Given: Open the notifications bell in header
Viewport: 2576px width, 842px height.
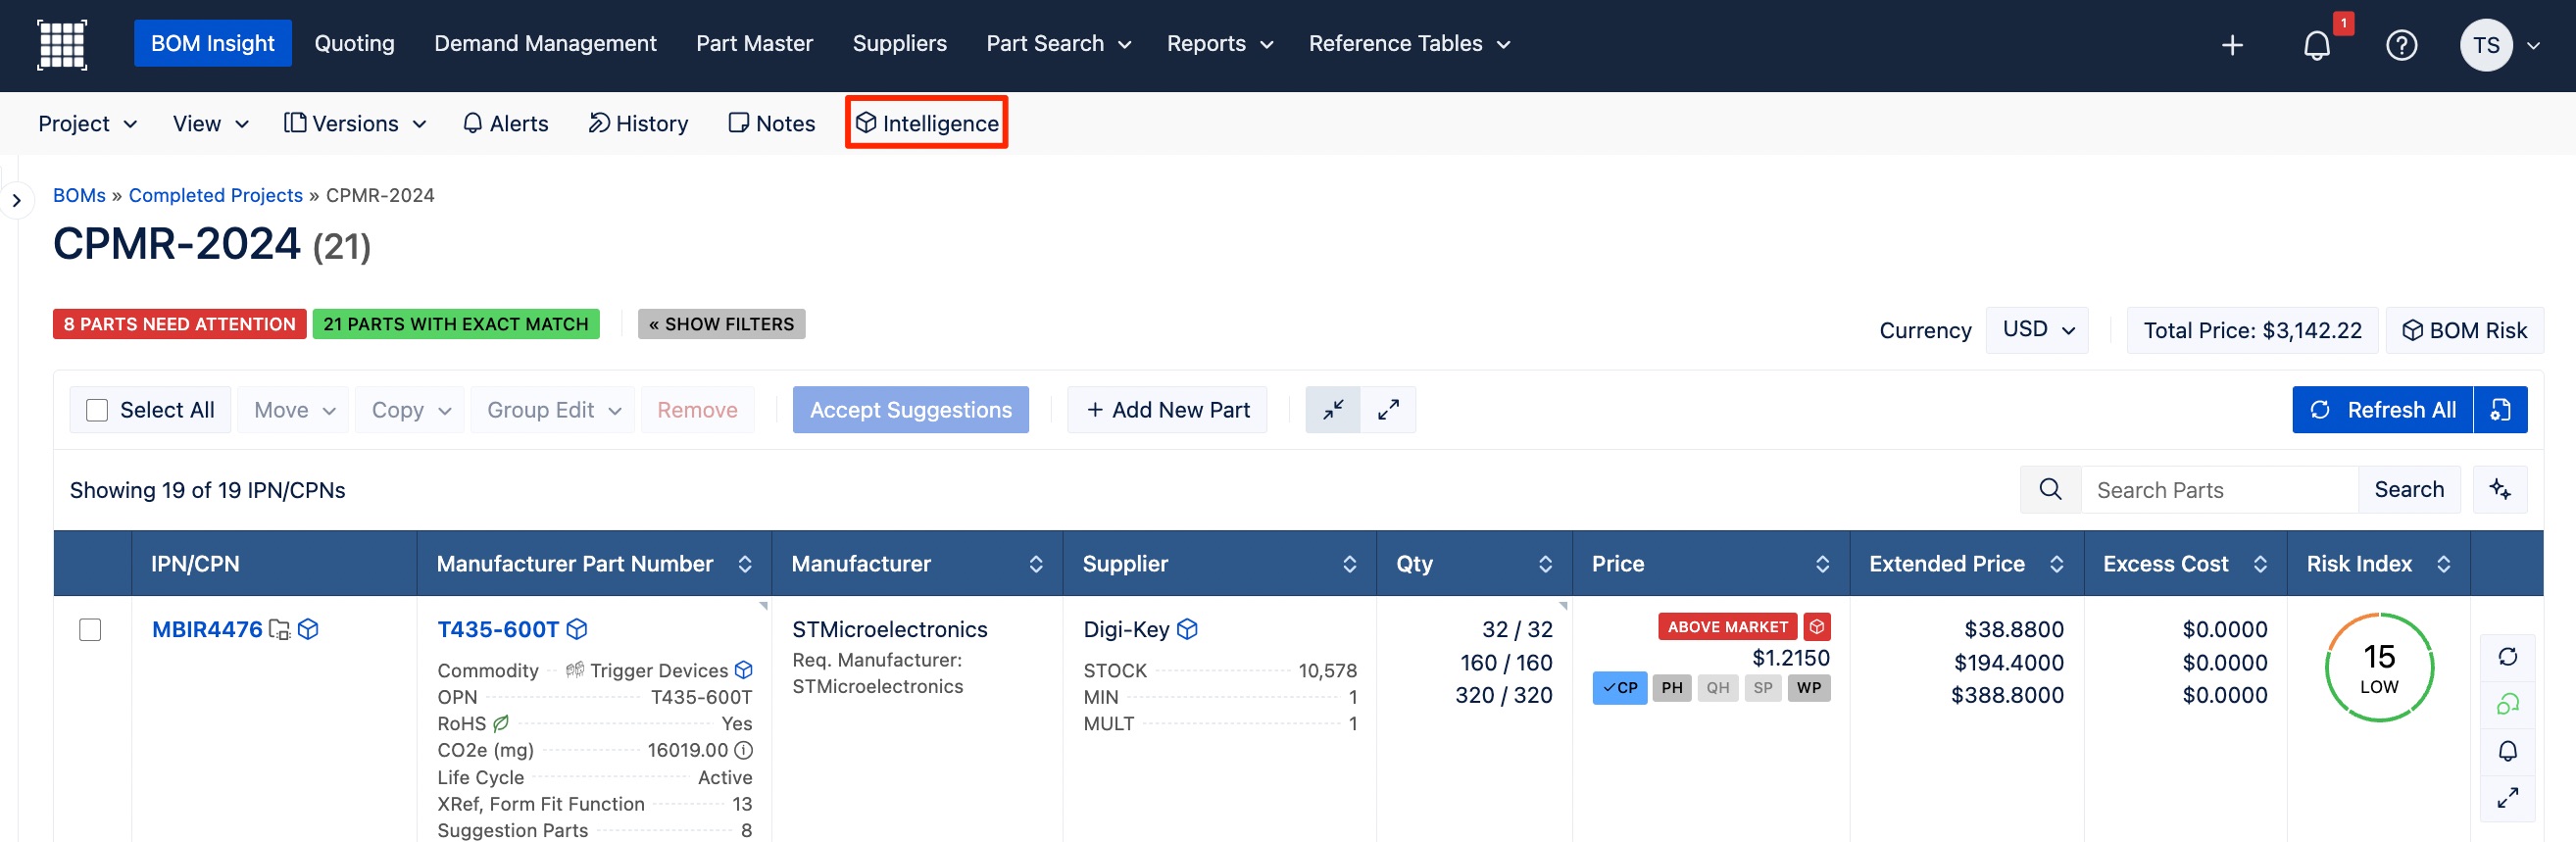Looking at the screenshot, I should pyautogui.click(x=2316, y=45).
